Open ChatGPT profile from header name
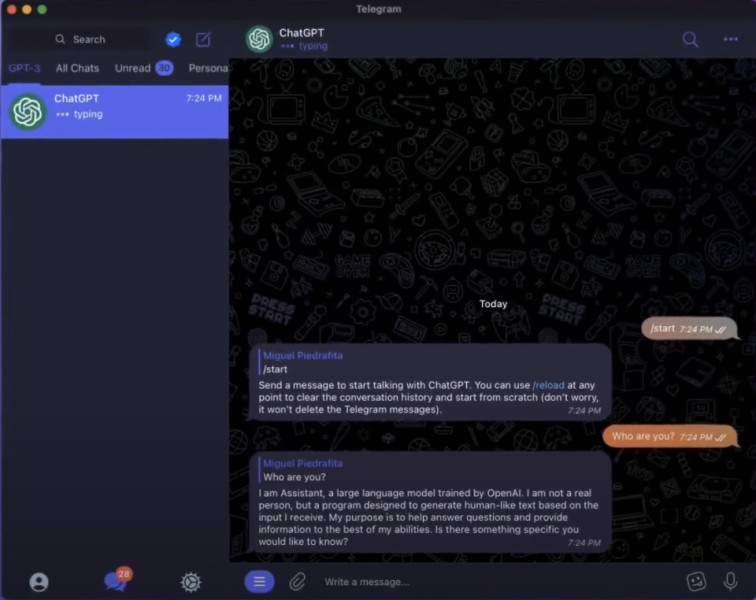This screenshot has width=756, height=600. coord(301,33)
